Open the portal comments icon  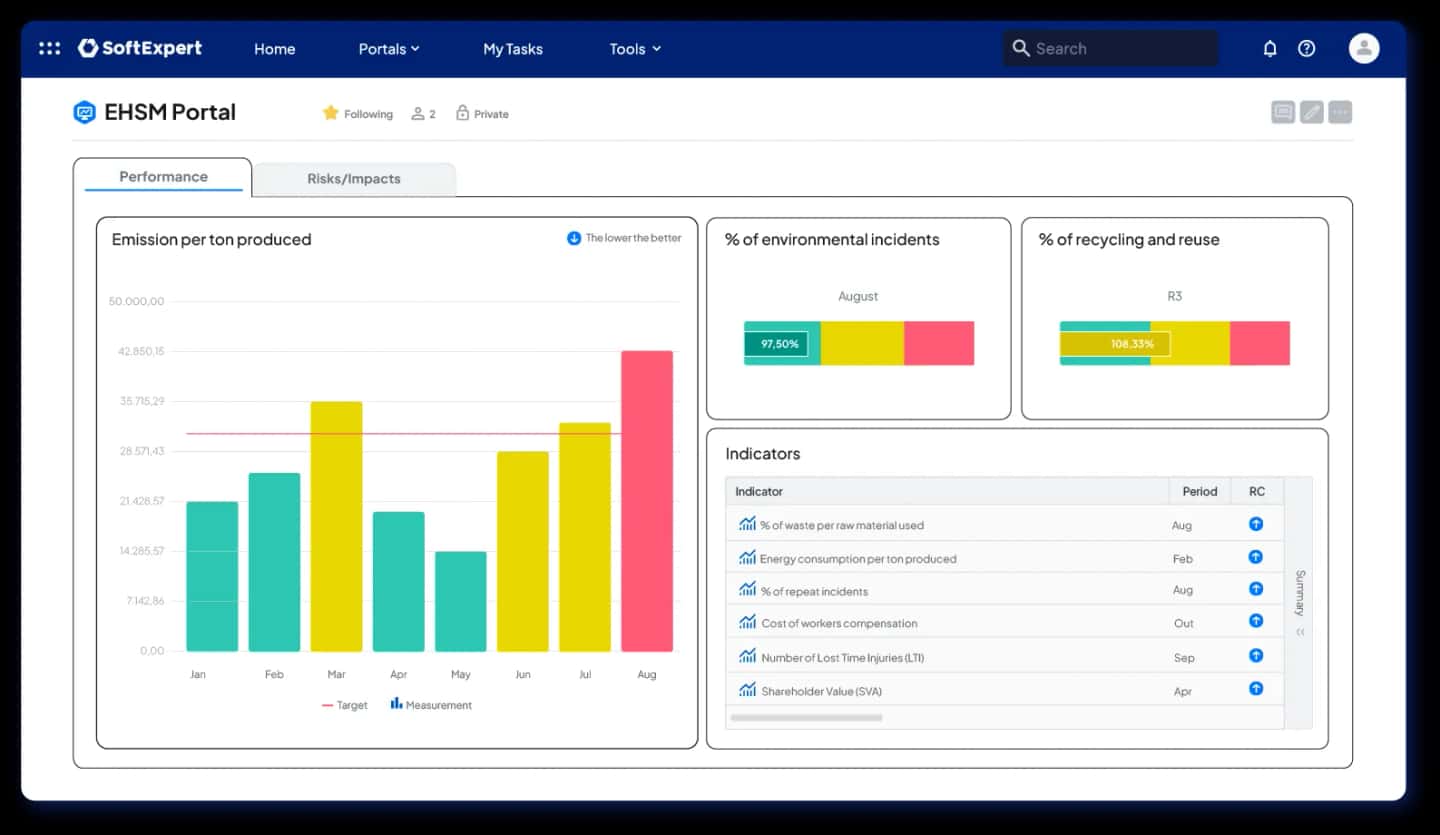click(1282, 112)
